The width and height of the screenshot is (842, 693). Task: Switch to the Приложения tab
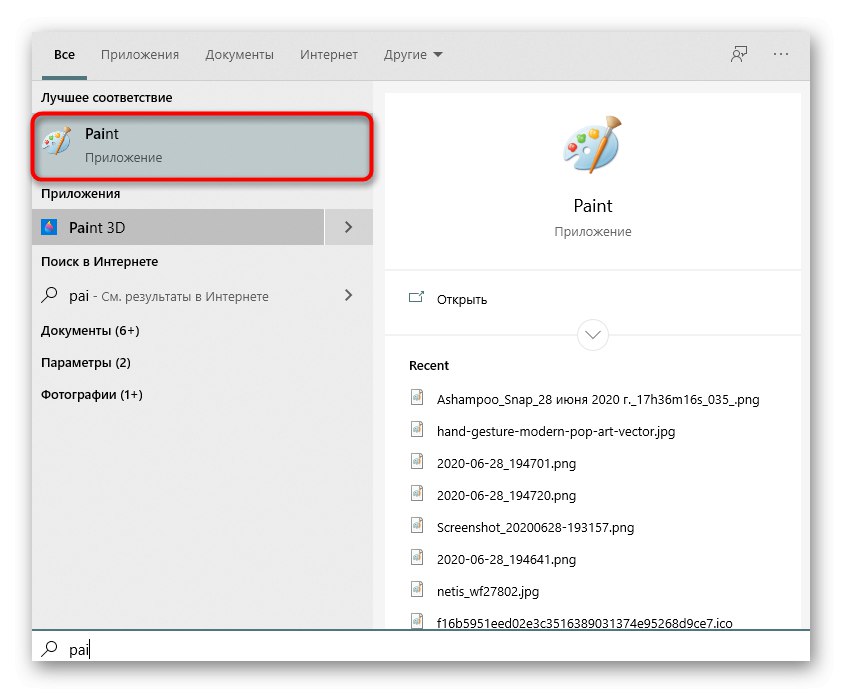(140, 55)
